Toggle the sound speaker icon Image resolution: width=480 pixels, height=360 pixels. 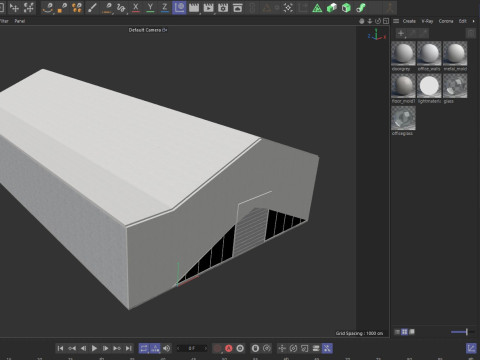(x=166, y=348)
